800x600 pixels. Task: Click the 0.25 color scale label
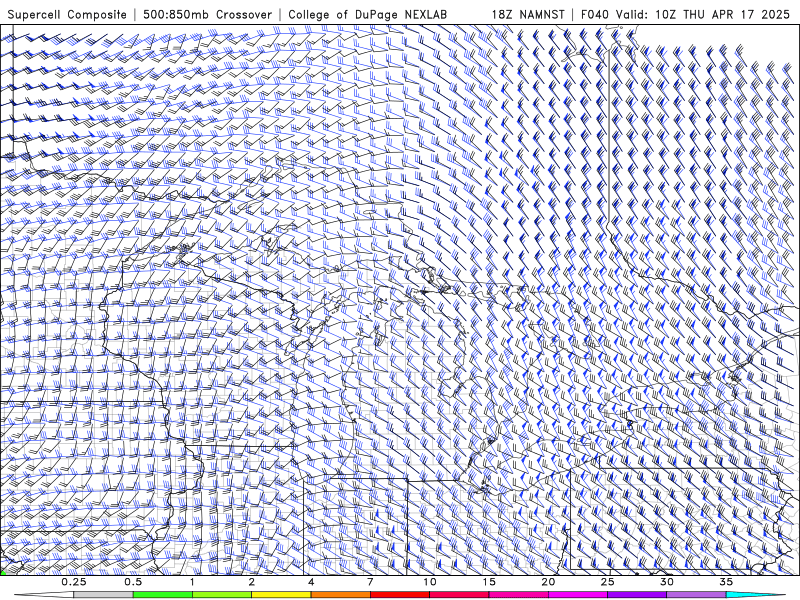(74, 582)
